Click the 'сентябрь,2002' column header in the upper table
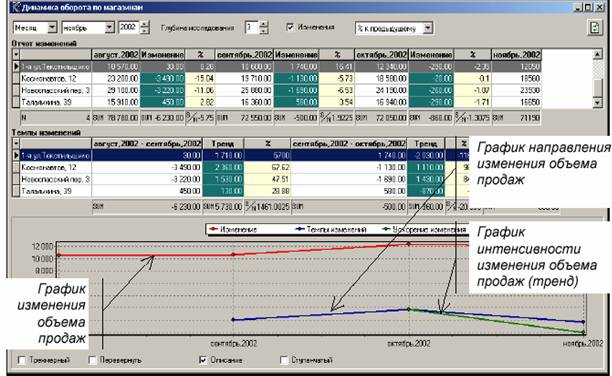The width and height of the screenshot is (612, 376). pos(244,54)
